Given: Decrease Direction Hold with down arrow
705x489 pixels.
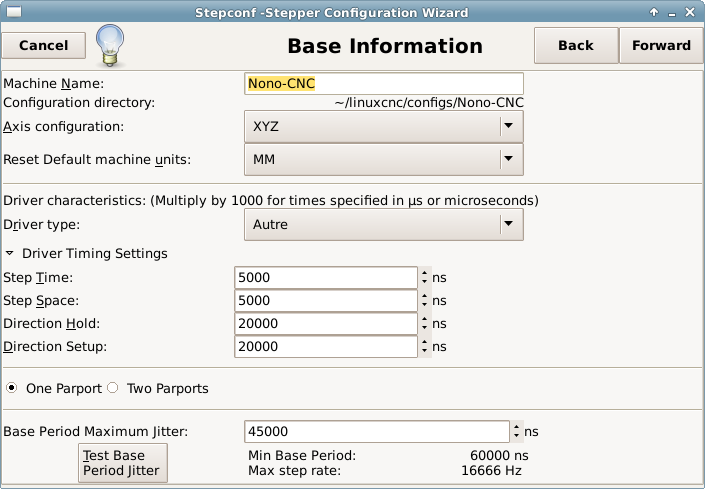Looking at the screenshot, I should [424, 328].
